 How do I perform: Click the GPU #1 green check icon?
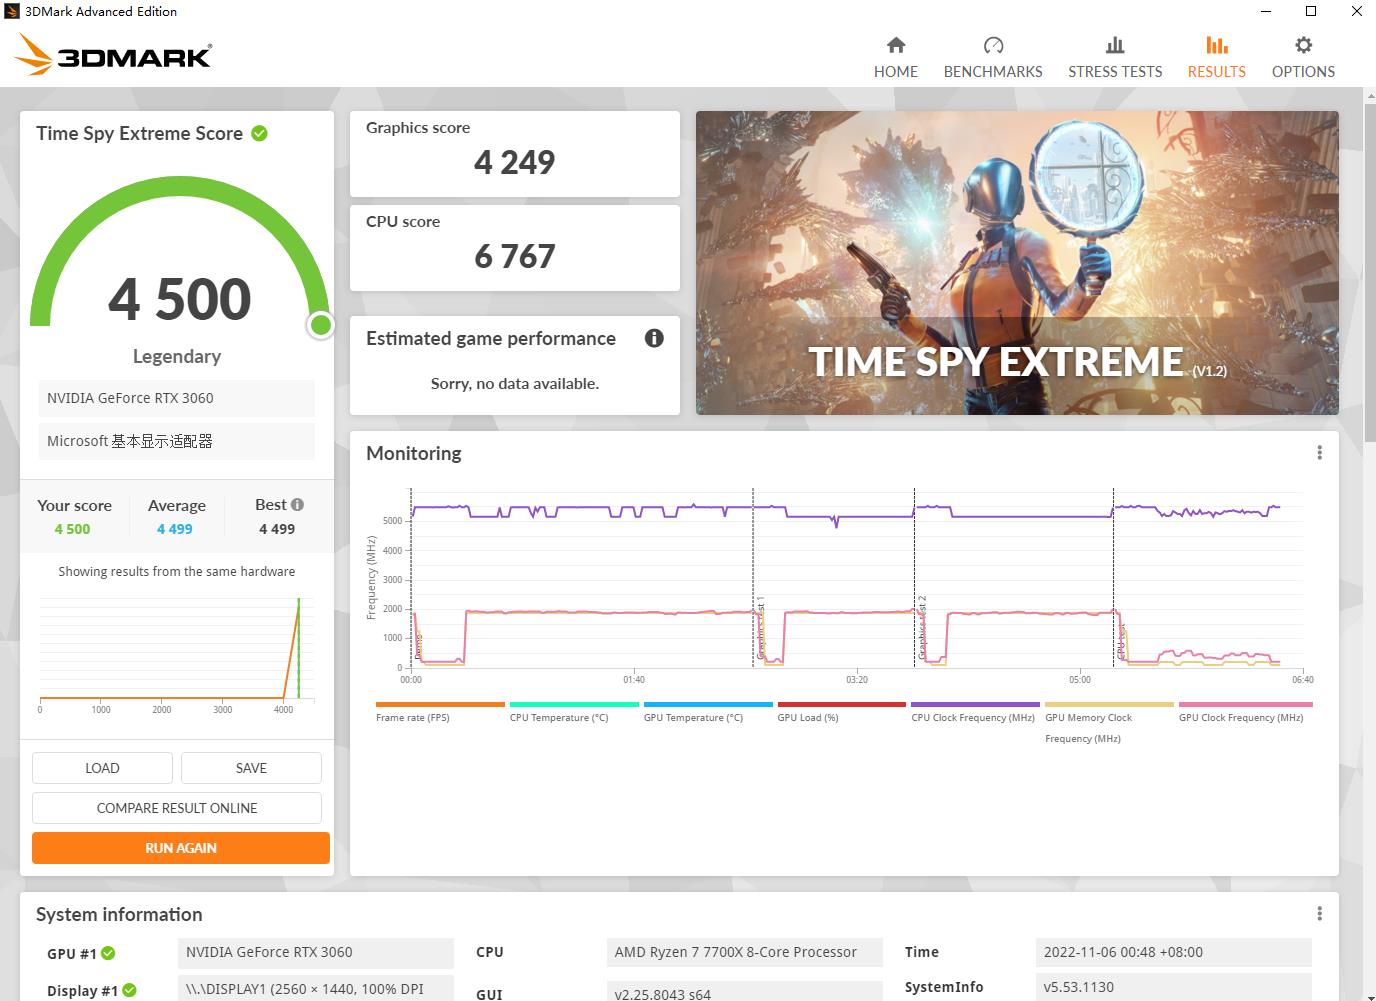pyautogui.click(x=108, y=953)
